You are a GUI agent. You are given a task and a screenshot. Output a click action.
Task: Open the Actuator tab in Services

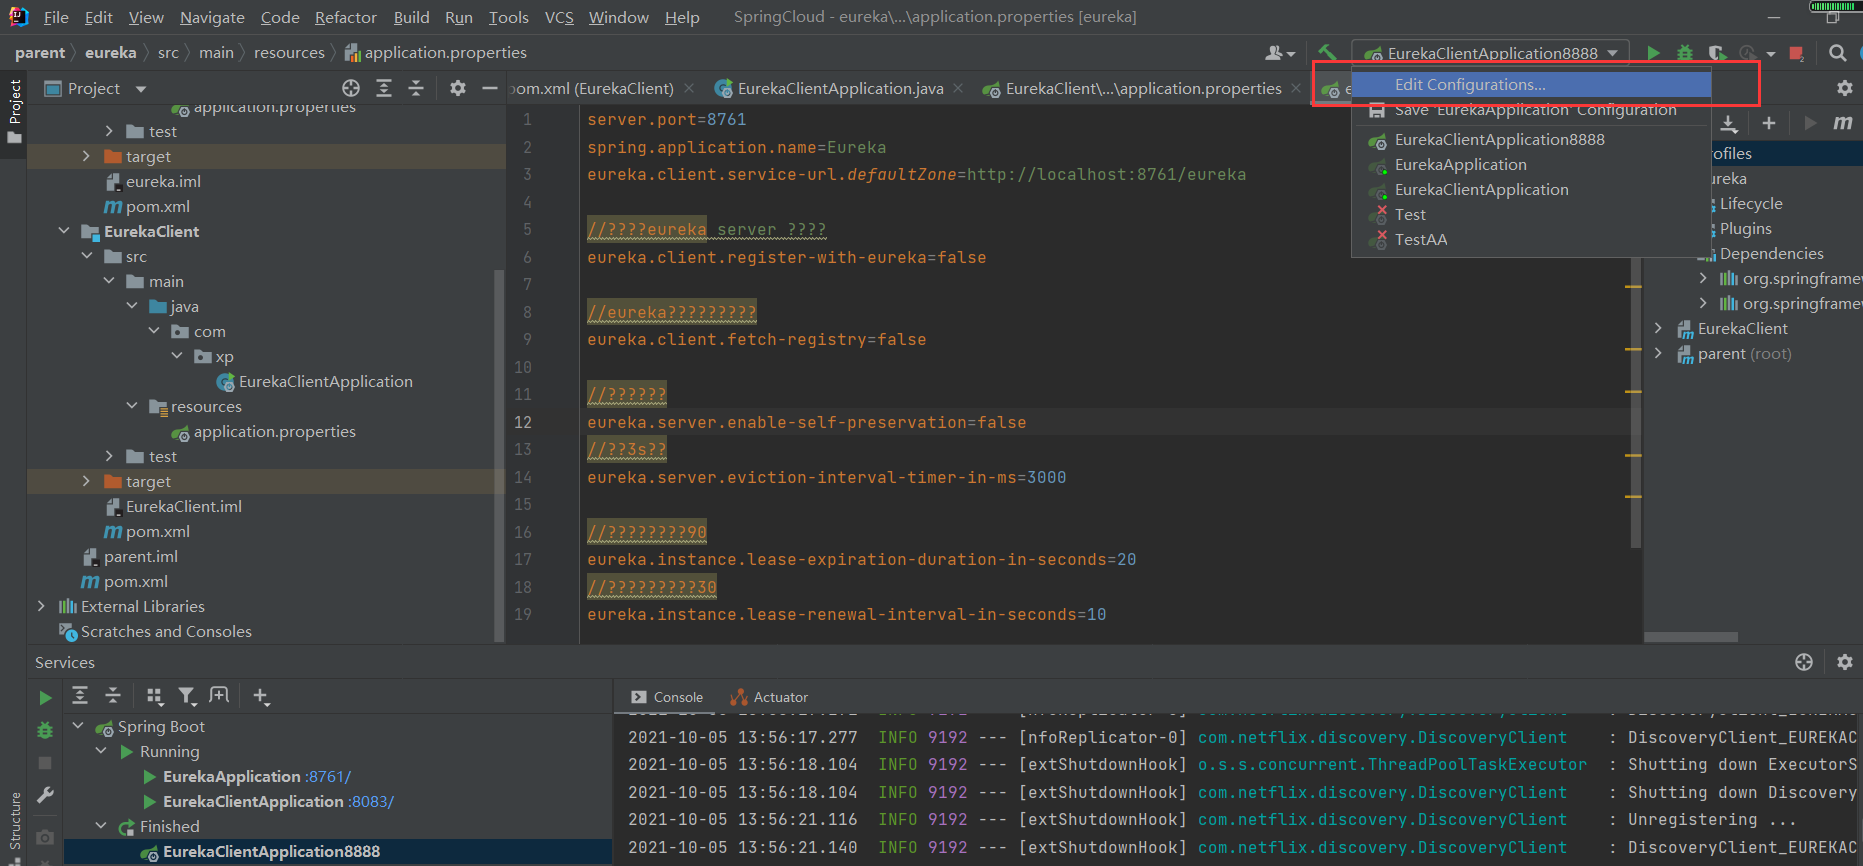pos(769,697)
